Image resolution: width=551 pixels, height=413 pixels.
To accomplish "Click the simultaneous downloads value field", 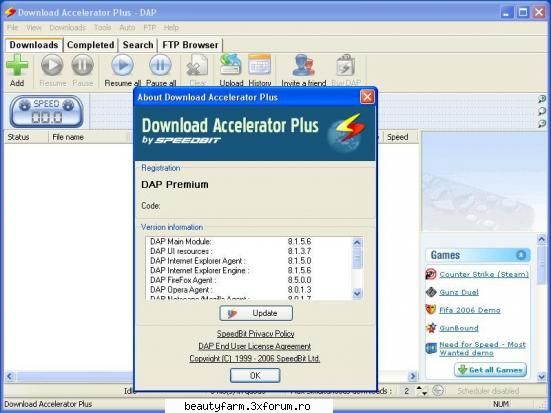I will point(407,391).
